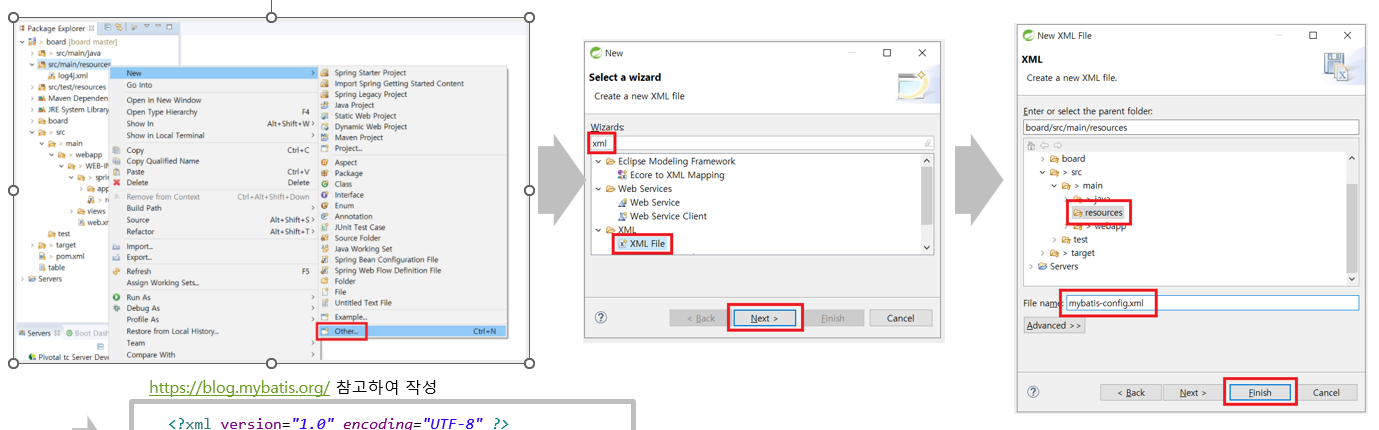Open the New submenu entry
1379x430 pixels.
click(x=215, y=73)
